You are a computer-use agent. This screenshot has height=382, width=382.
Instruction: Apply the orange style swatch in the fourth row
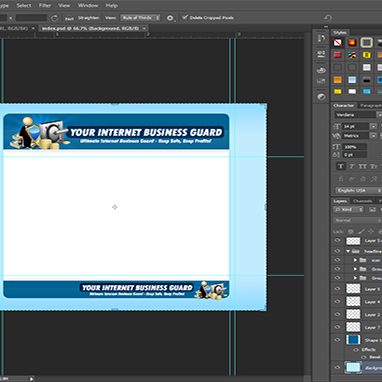pos(338,80)
